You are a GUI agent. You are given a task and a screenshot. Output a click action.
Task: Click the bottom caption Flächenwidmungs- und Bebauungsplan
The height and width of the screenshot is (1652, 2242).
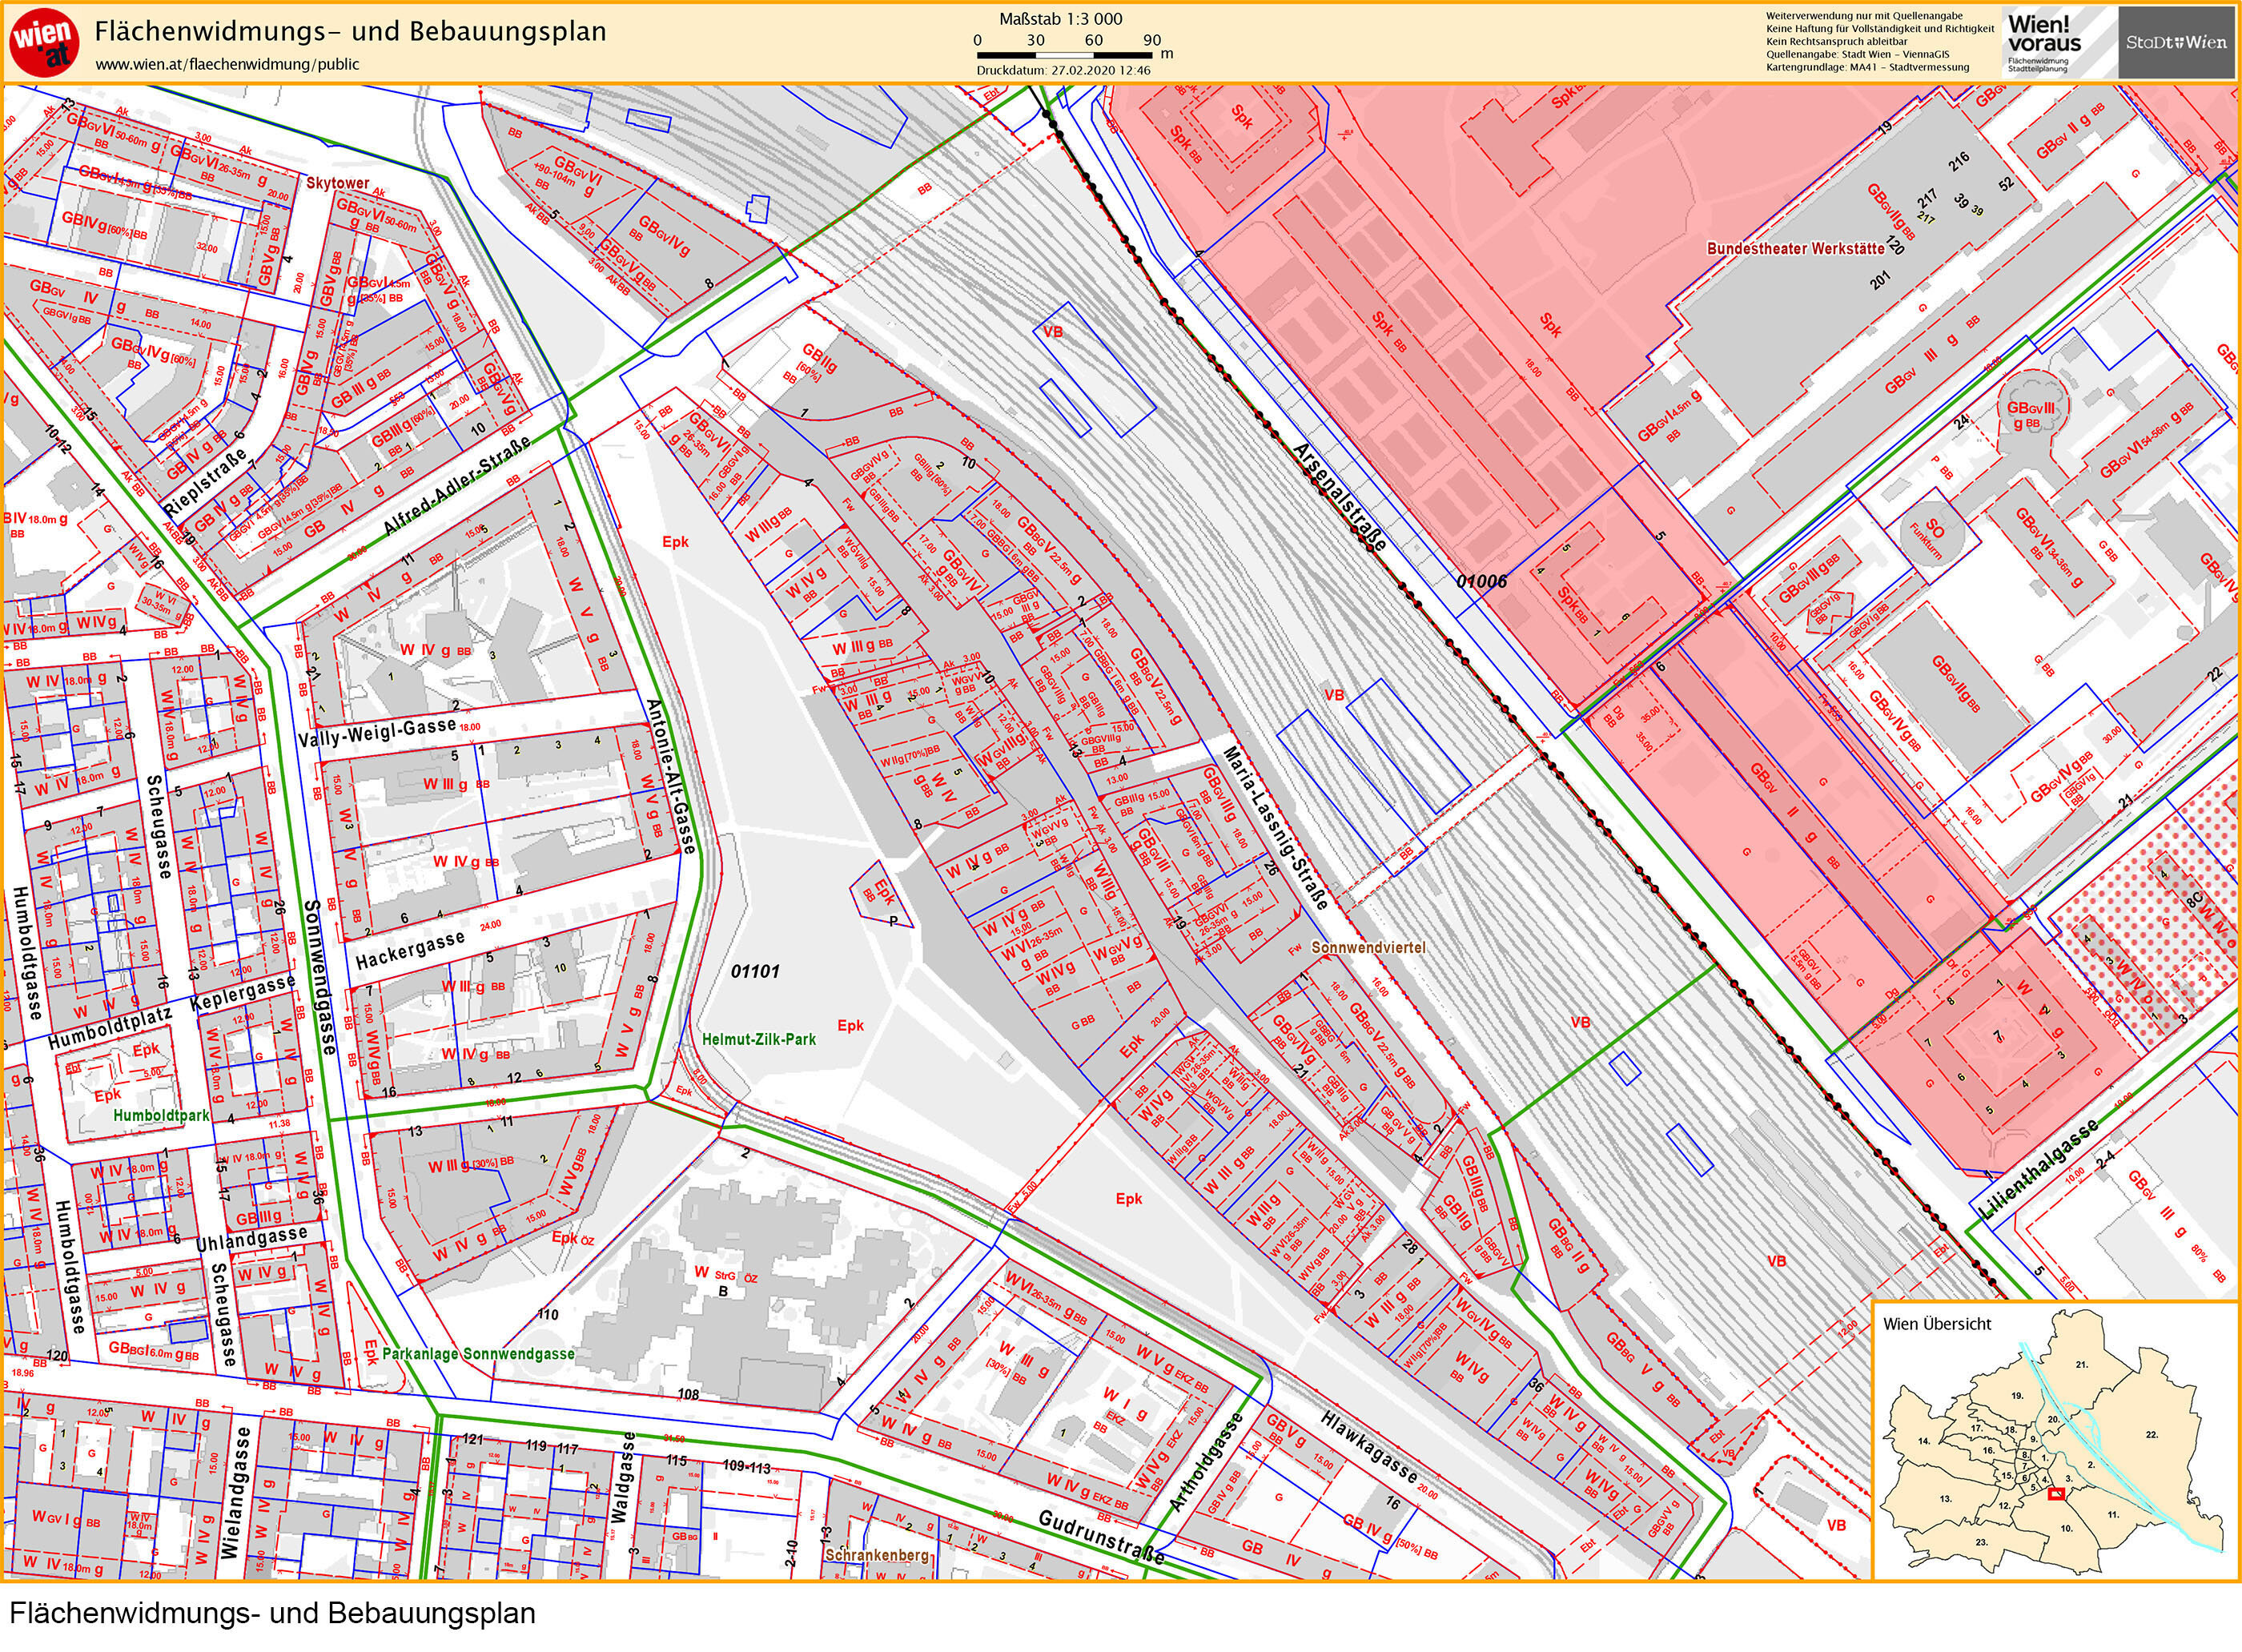pyautogui.click(x=273, y=1613)
